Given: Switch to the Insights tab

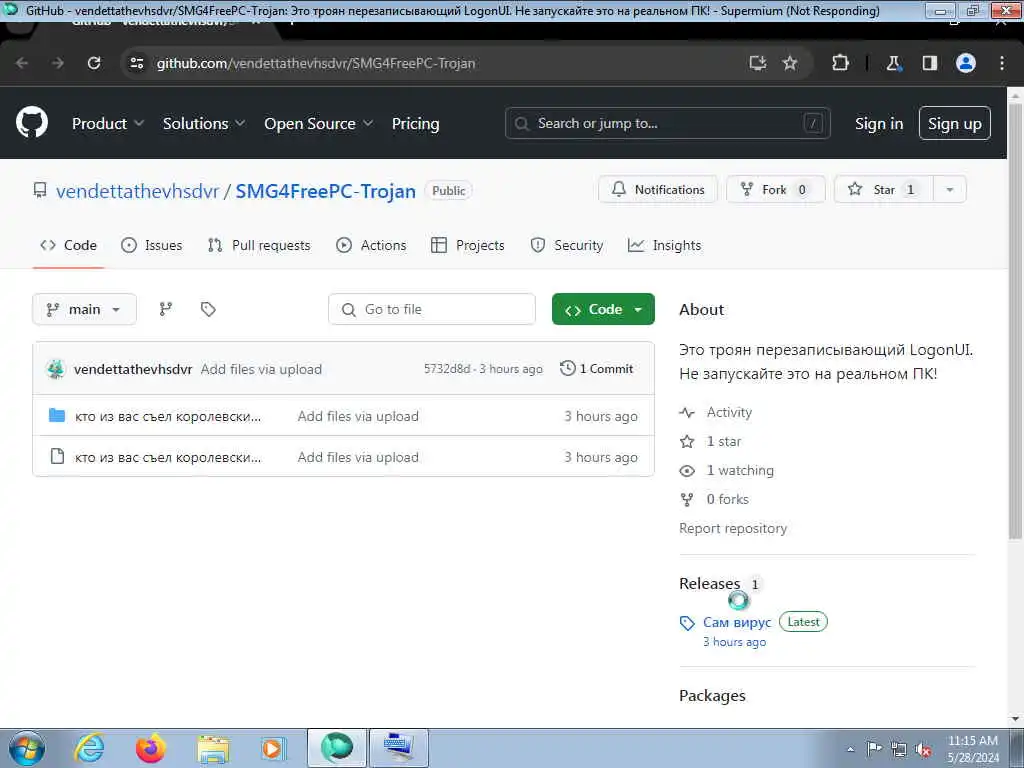Looking at the screenshot, I should point(665,246).
